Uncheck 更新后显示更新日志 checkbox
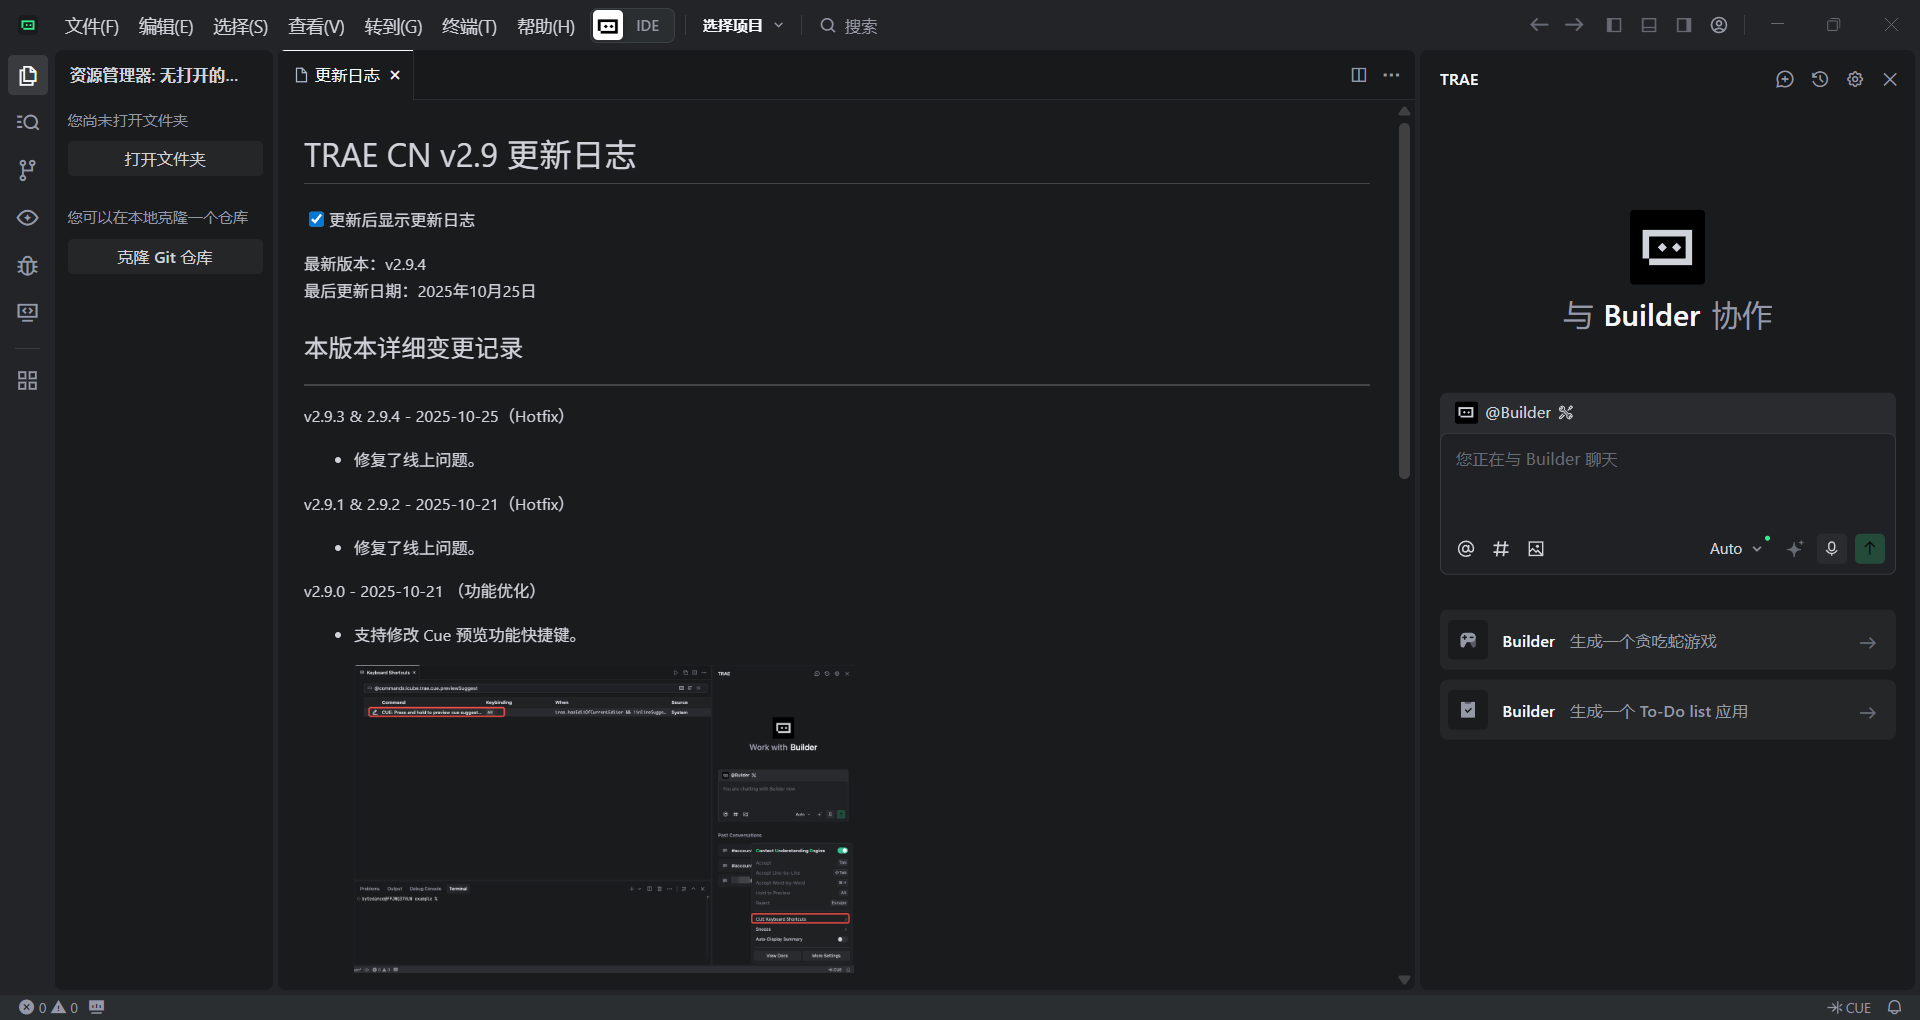Image resolution: width=1920 pixels, height=1020 pixels. [316, 220]
